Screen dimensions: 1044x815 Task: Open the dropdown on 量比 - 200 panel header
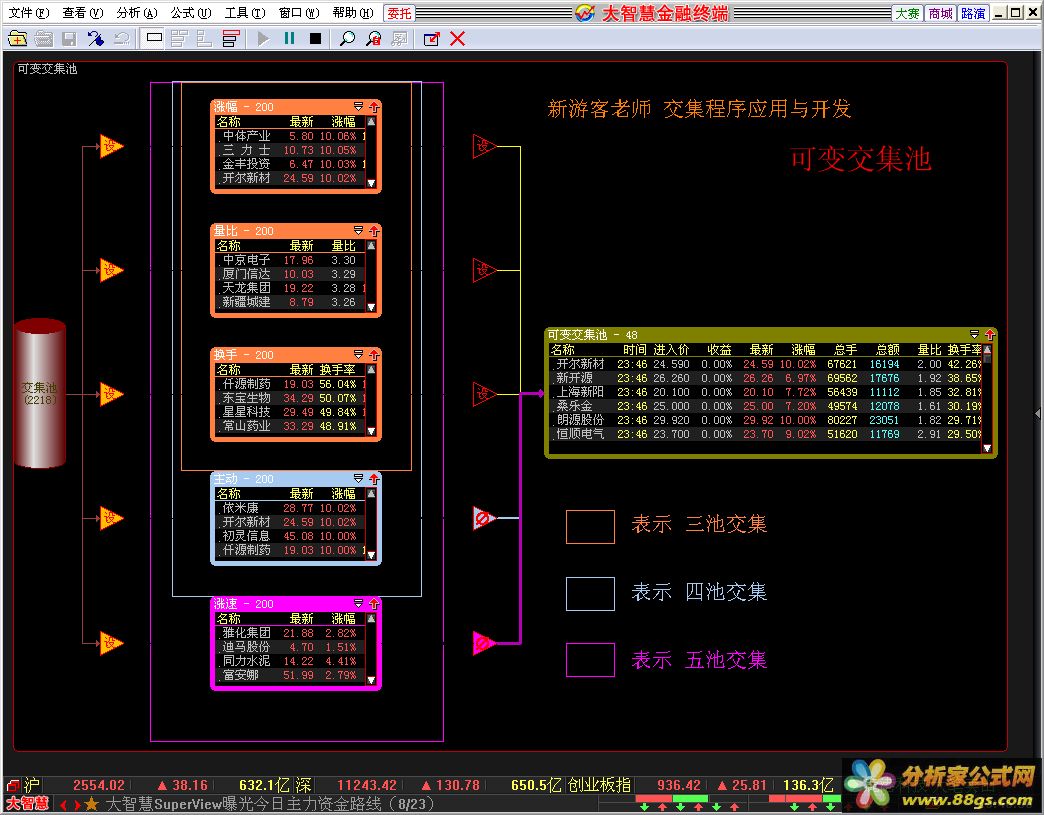click(x=358, y=230)
